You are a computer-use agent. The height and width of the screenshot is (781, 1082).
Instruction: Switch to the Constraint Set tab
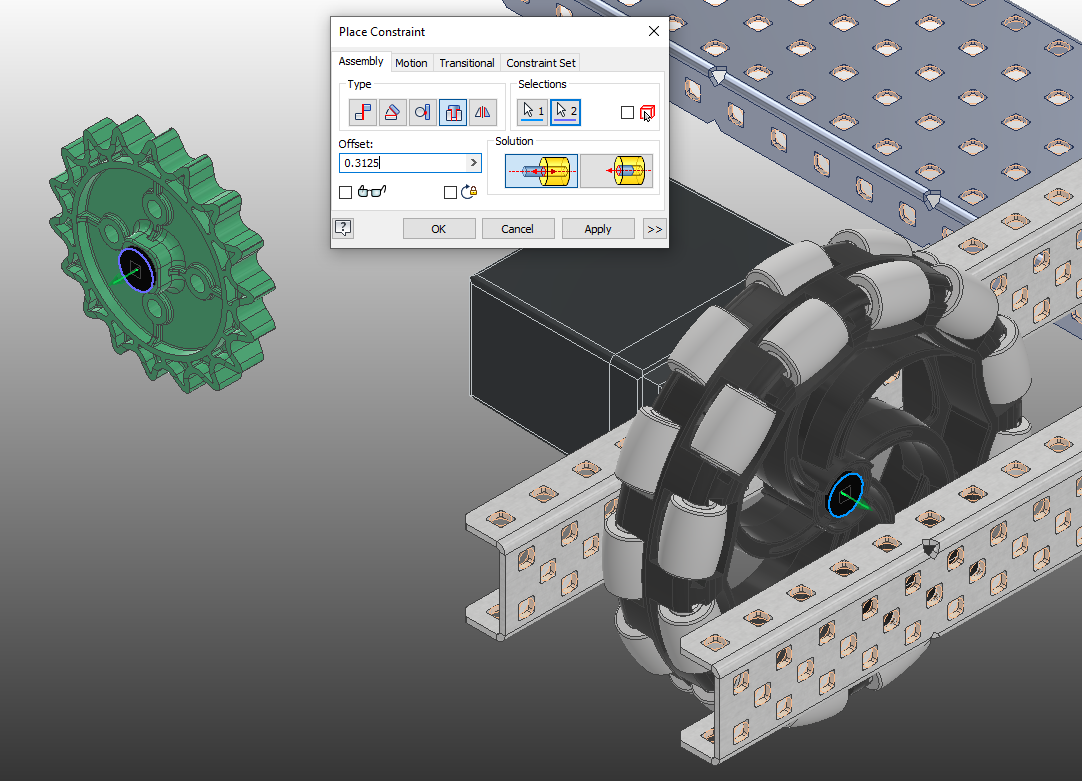coord(541,63)
